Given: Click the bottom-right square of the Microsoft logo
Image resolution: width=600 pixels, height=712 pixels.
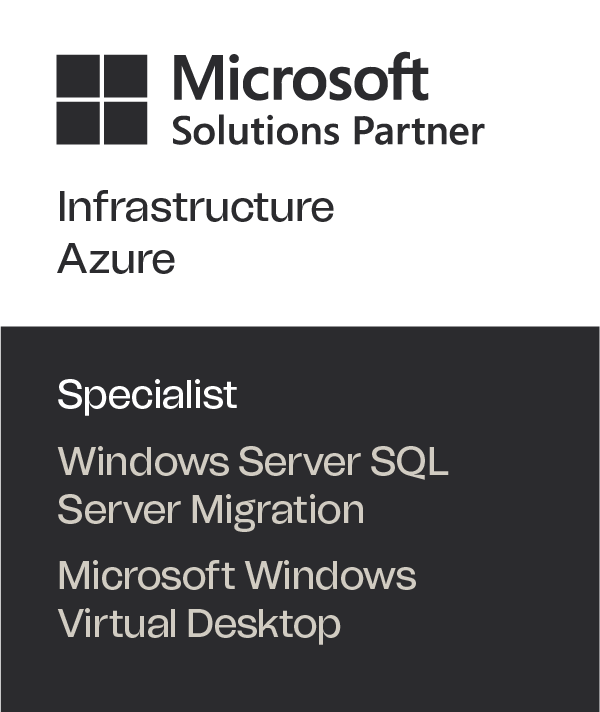Looking at the screenshot, I should [125, 123].
